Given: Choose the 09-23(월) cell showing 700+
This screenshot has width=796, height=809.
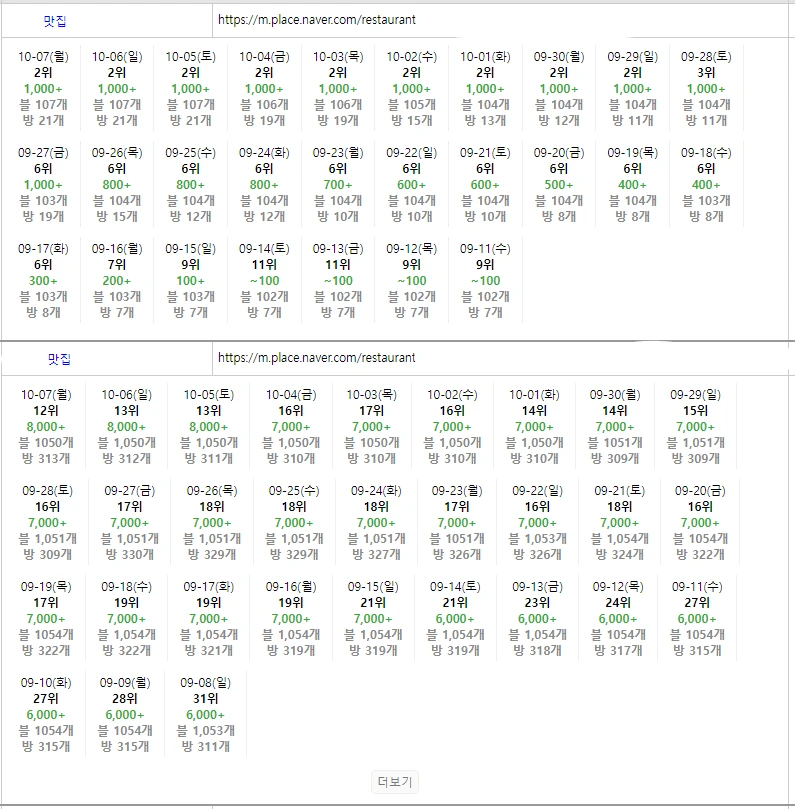Looking at the screenshot, I should click(x=338, y=185).
